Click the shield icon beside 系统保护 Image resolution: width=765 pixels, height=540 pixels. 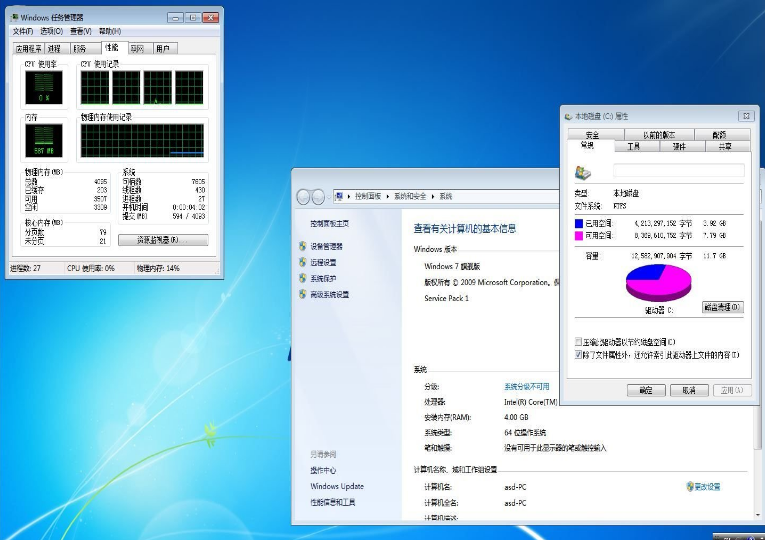pyautogui.click(x=302, y=278)
